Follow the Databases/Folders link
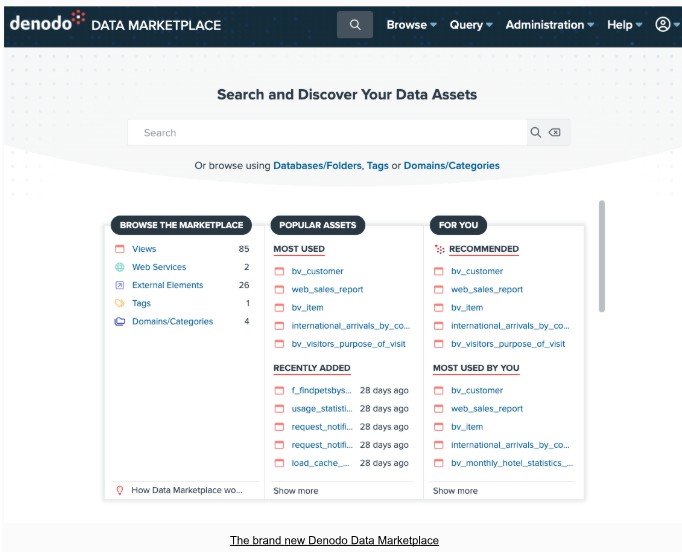This screenshot has height=552, width=682. [317, 166]
